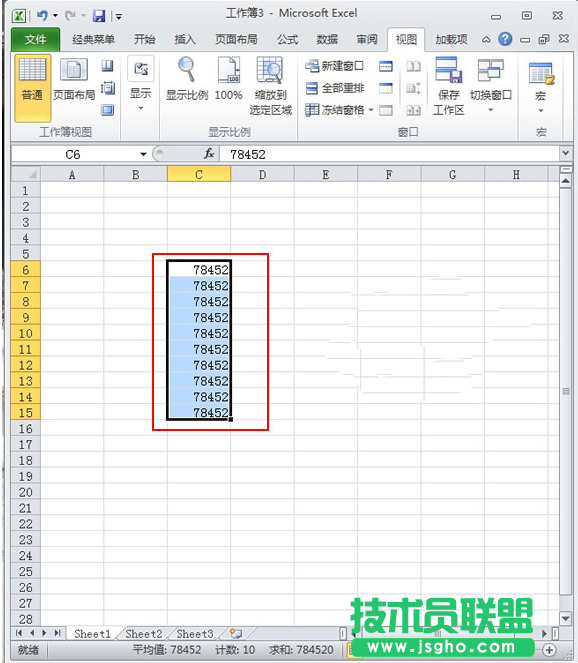Switch to Sheet1 tab
This screenshot has height=663, width=578.
point(92,634)
